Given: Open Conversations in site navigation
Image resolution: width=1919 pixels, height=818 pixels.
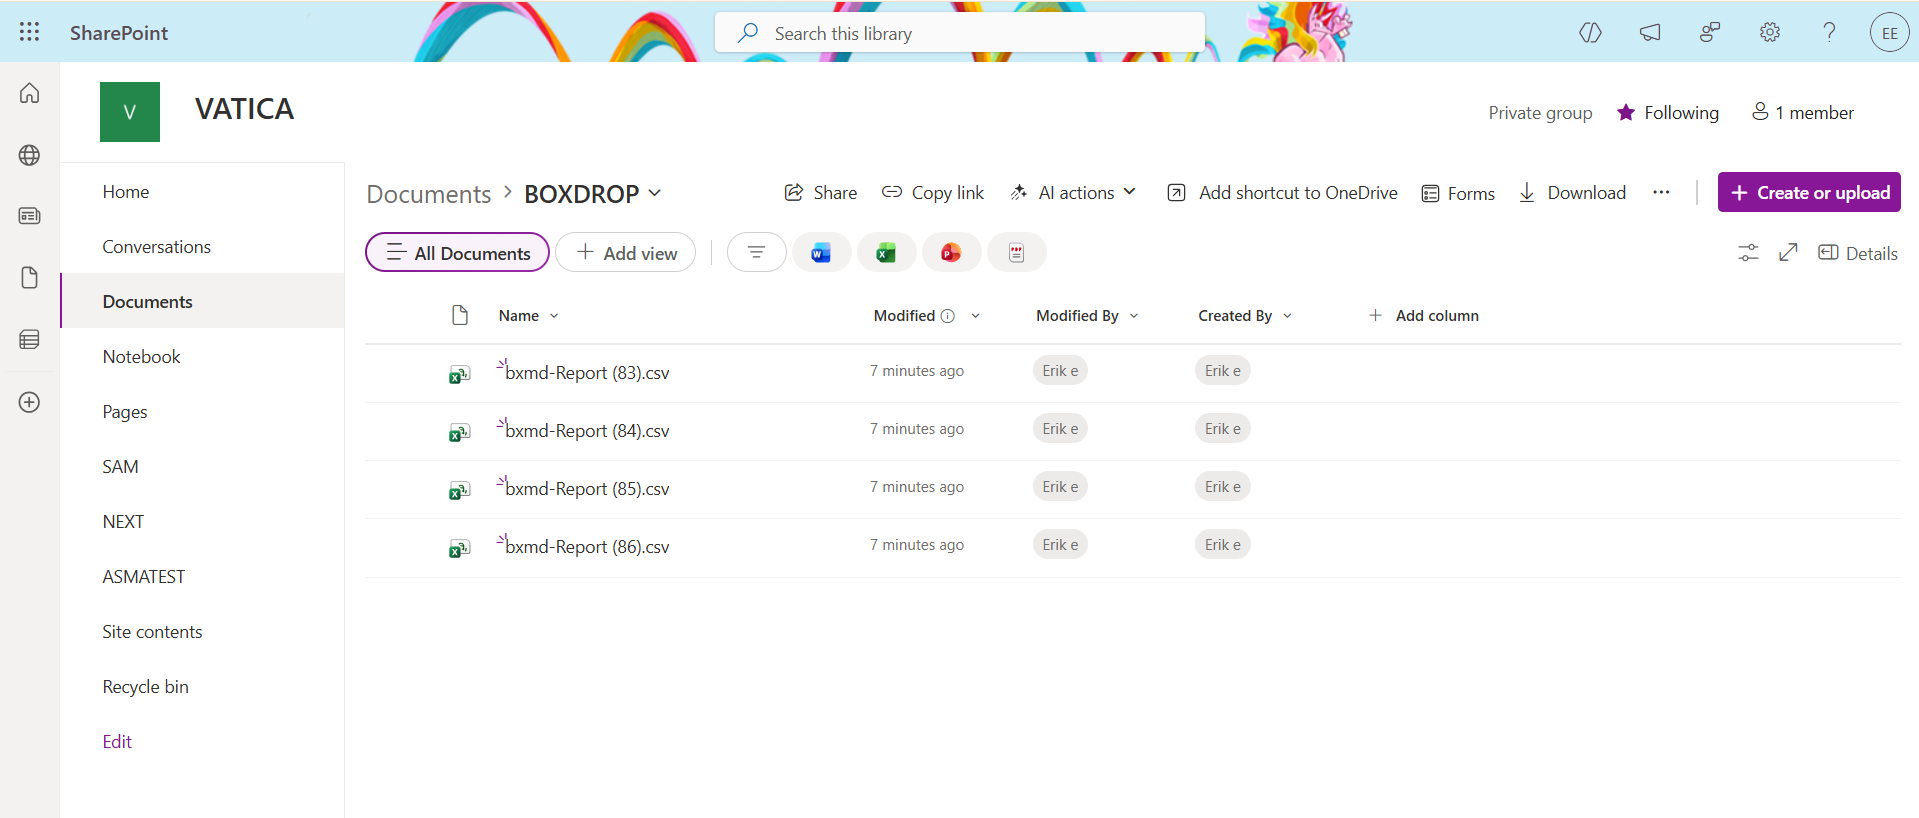Looking at the screenshot, I should (157, 247).
